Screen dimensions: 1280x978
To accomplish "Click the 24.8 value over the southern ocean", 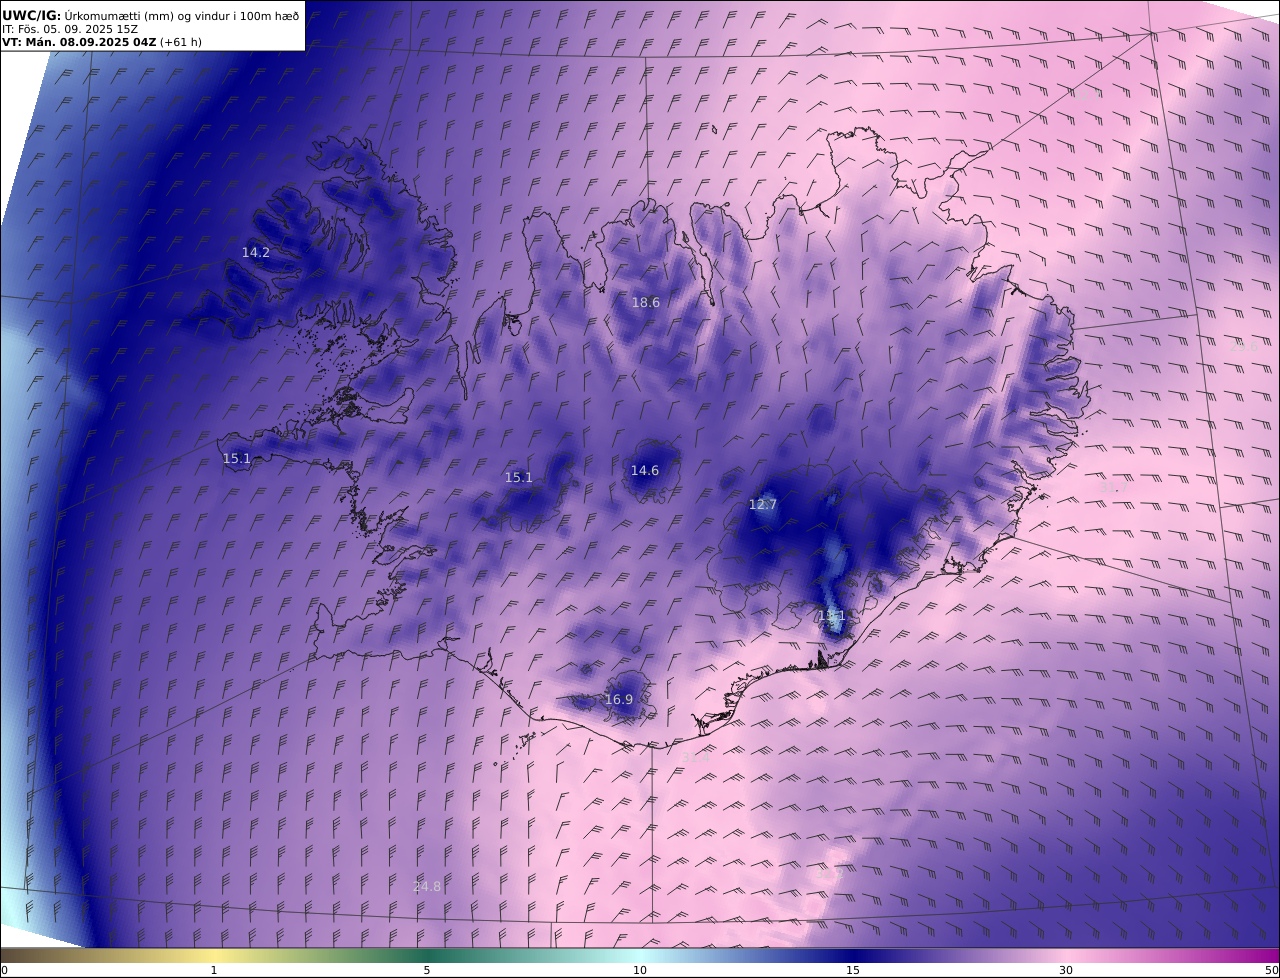I will 427,887.
